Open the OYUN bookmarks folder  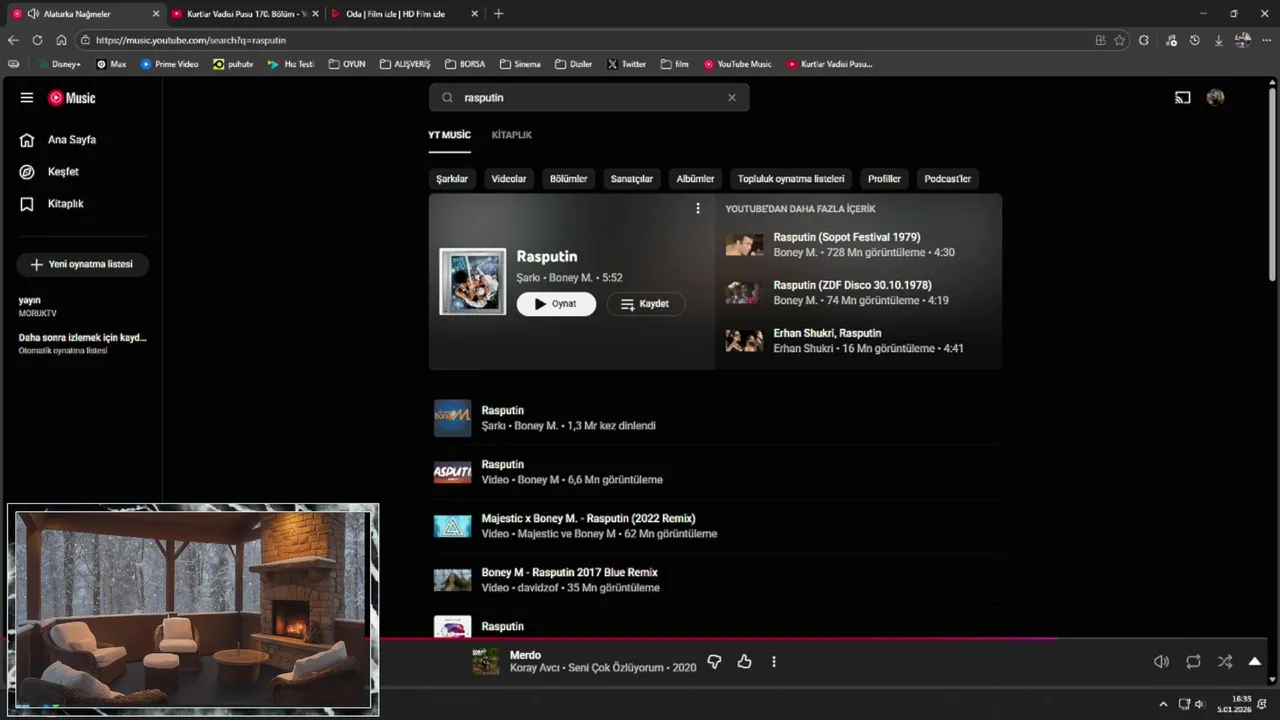pos(346,64)
